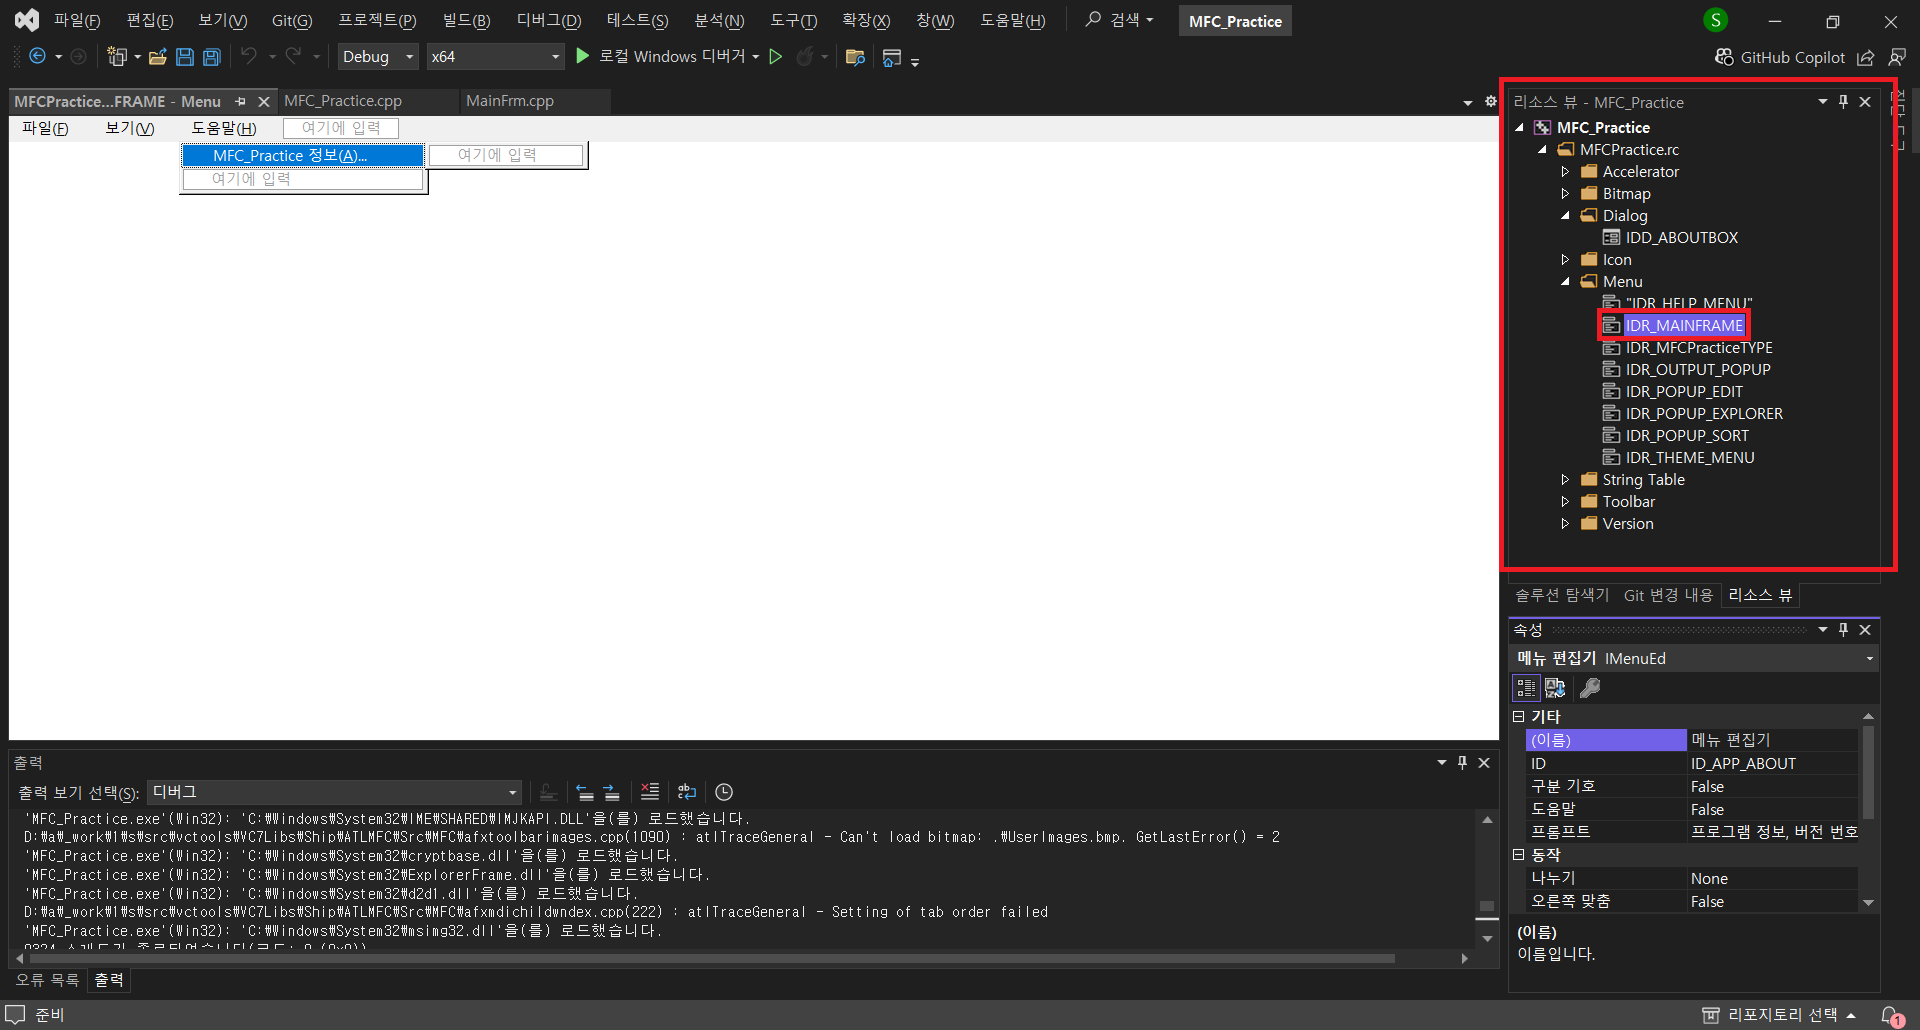
Task: Open the Debug configuration dropdown
Action: point(378,57)
